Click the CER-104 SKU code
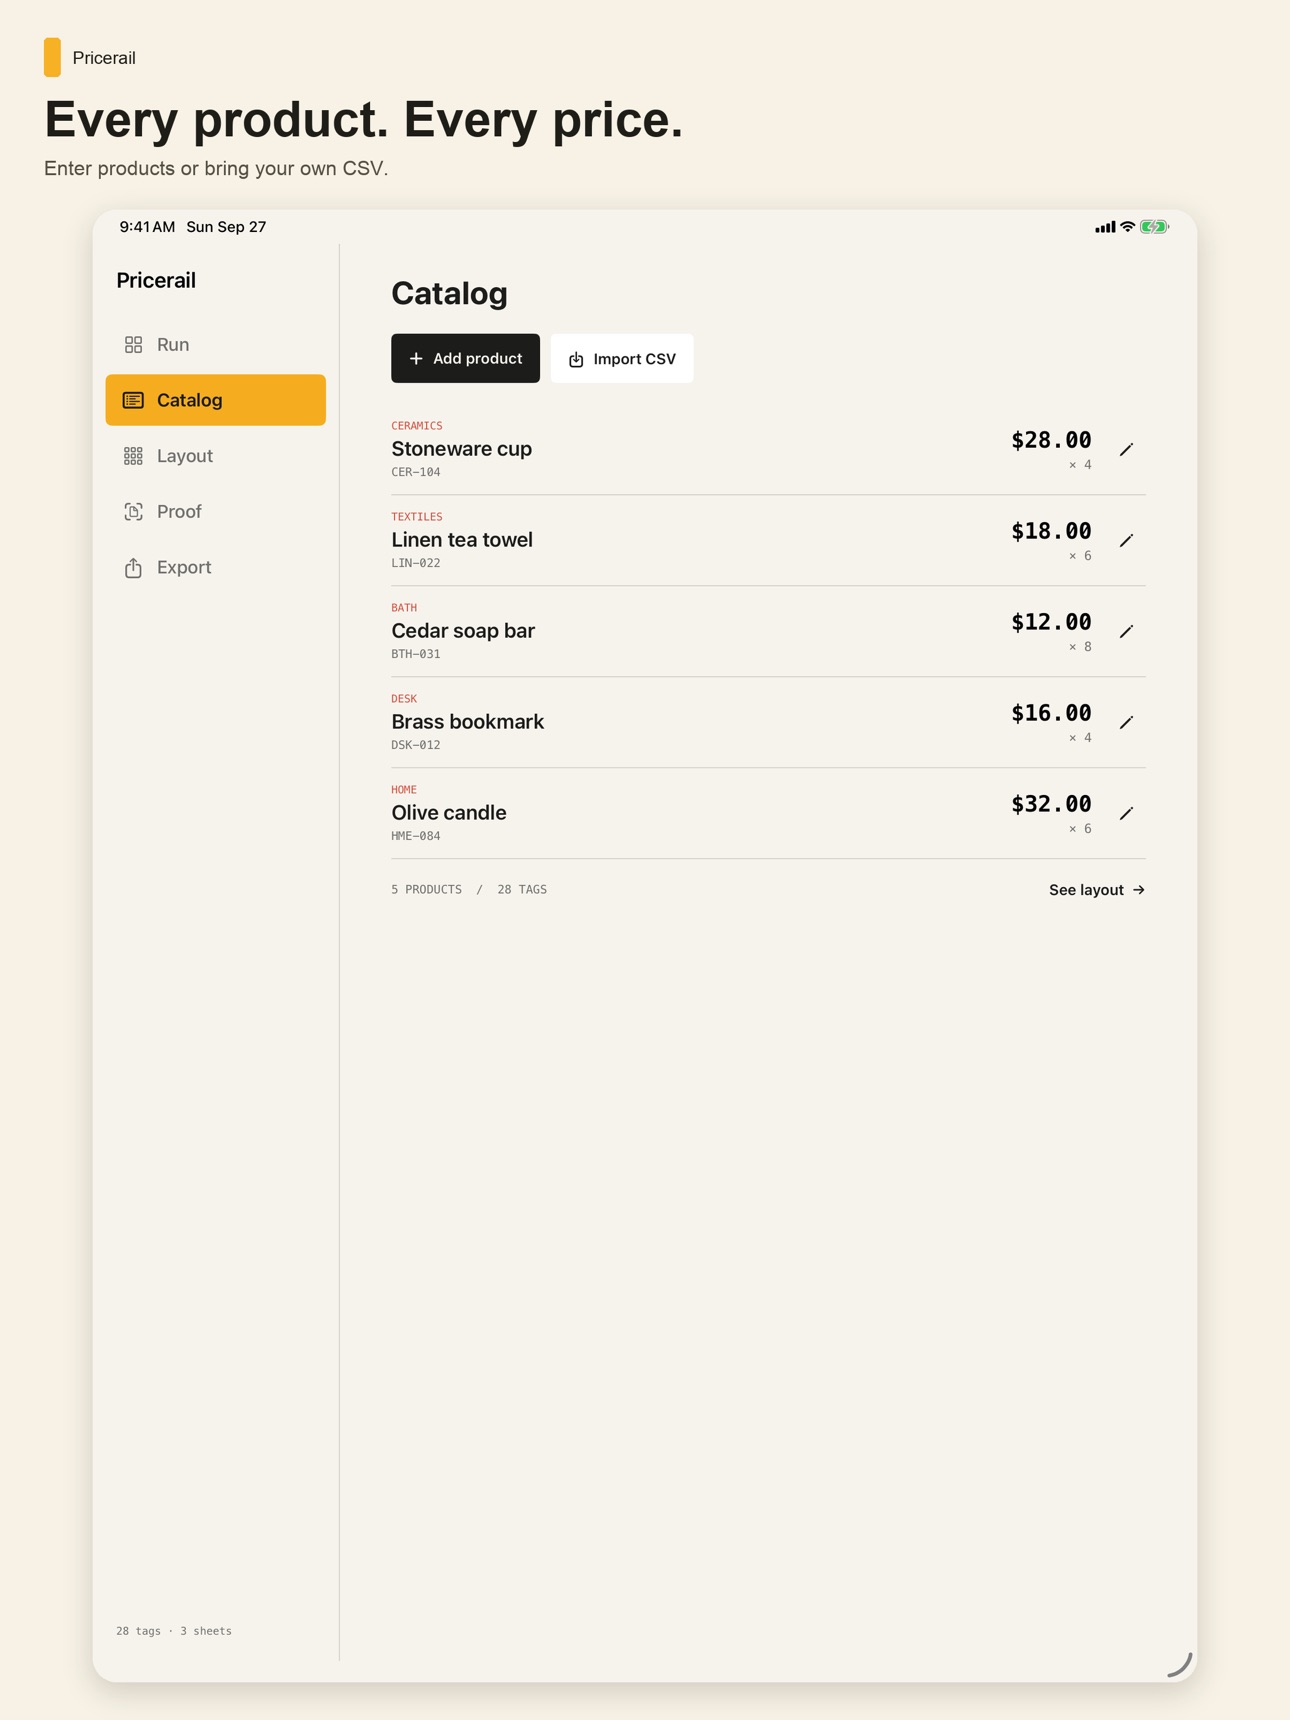Image resolution: width=1290 pixels, height=1720 pixels. click(416, 472)
